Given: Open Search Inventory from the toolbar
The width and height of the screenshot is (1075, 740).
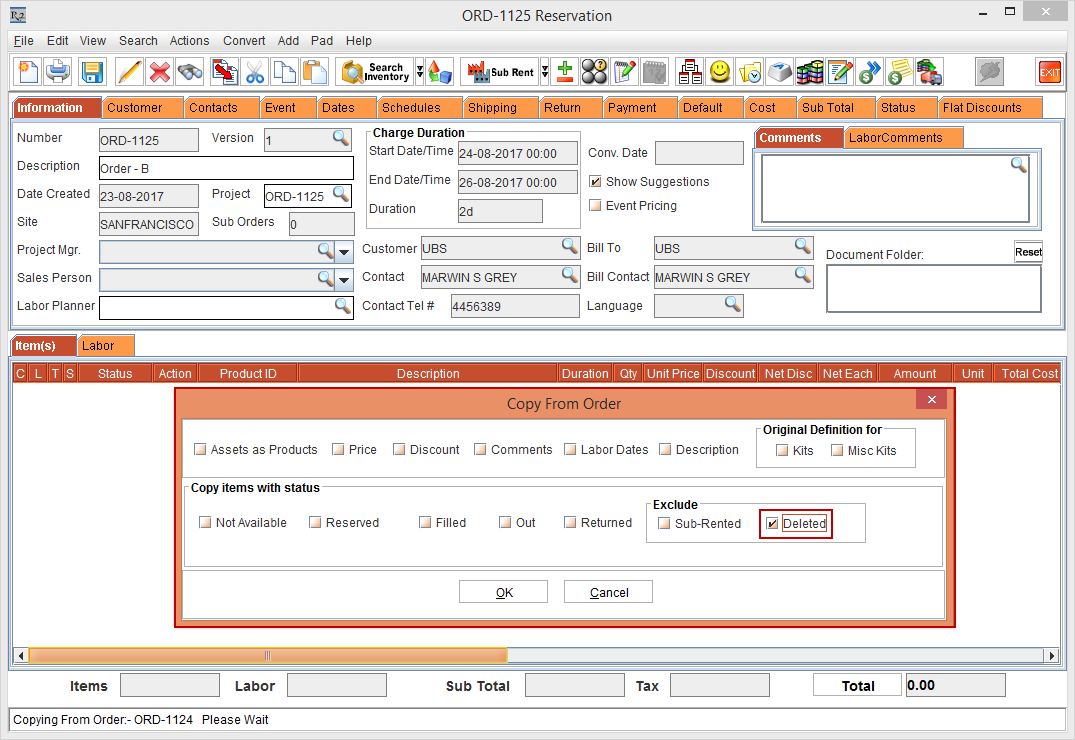Looking at the screenshot, I should click(x=376, y=72).
